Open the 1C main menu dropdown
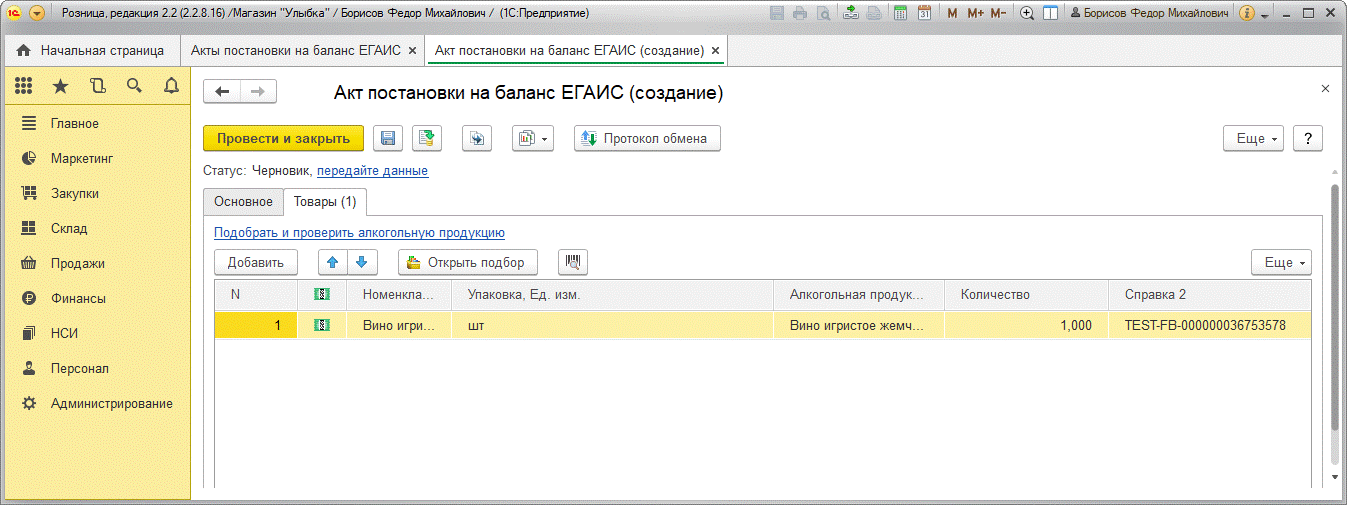The image size is (1347, 505). 37,13
